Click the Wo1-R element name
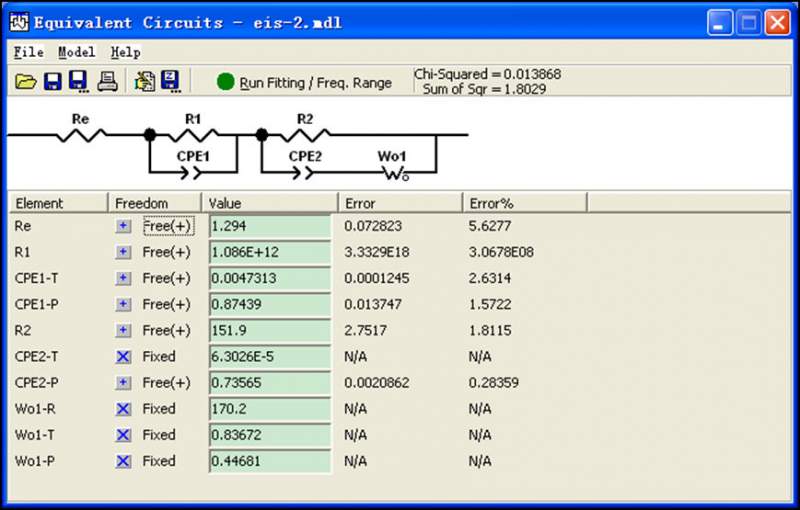The image size is (800, 510). tap(35, 409)
